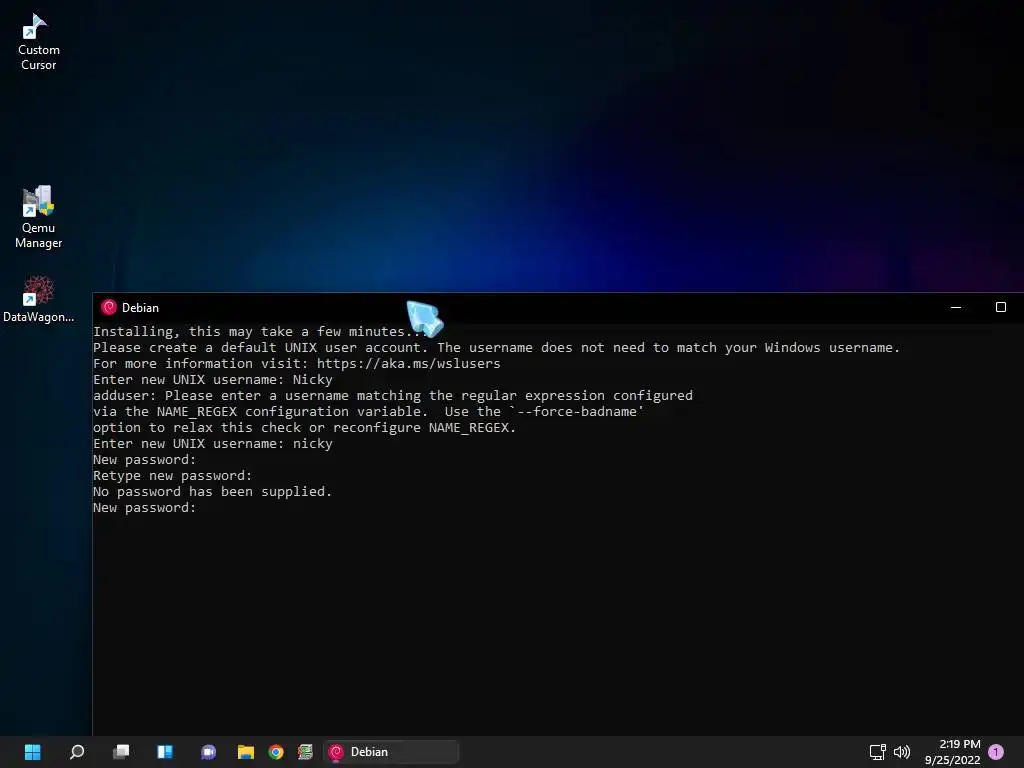Click the 'Installing, this may take' line

click(x=260, y=332)
